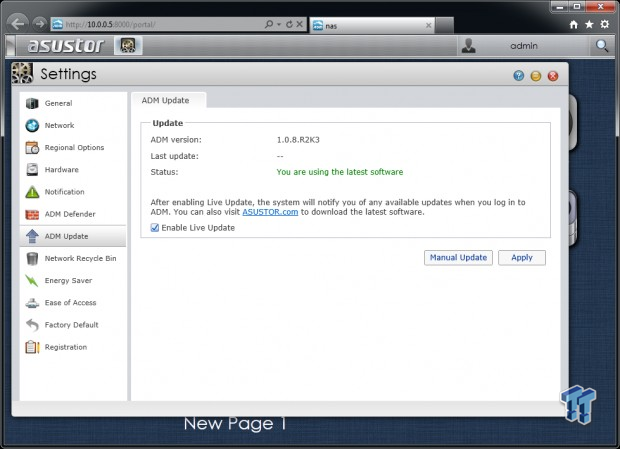Open the ASUSTOR.com link
The image size is (620, 449).
pos(270,212)
